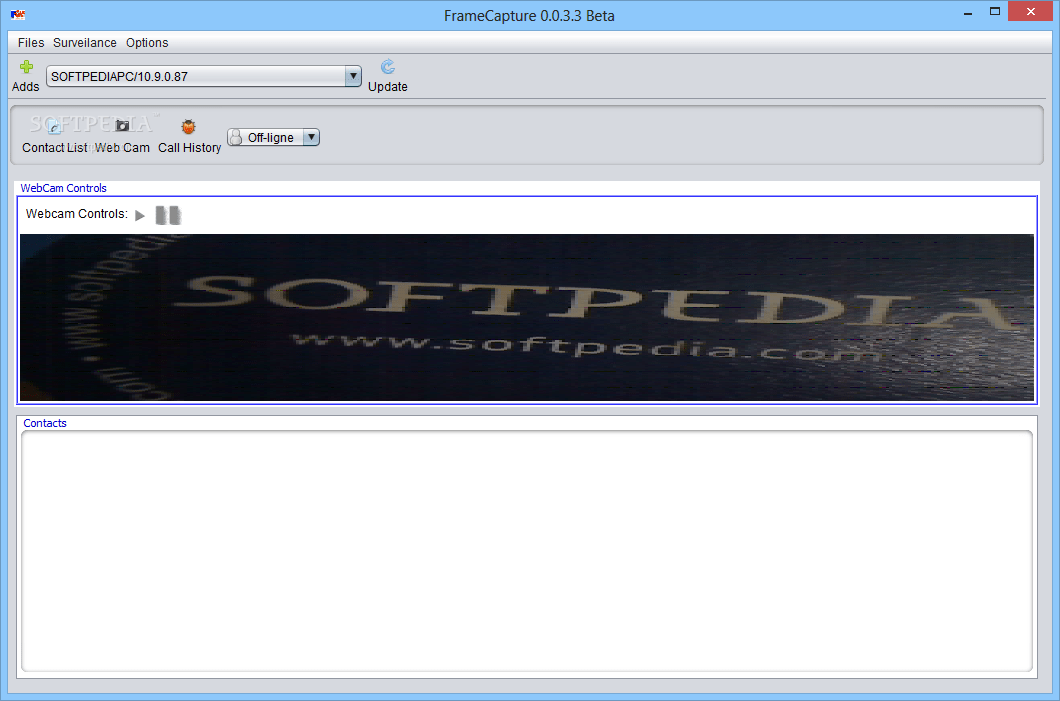This screenshot has width=1060, height=701.
Task: Close the FrameCapture window
Action: click(x=1030, y=11)
